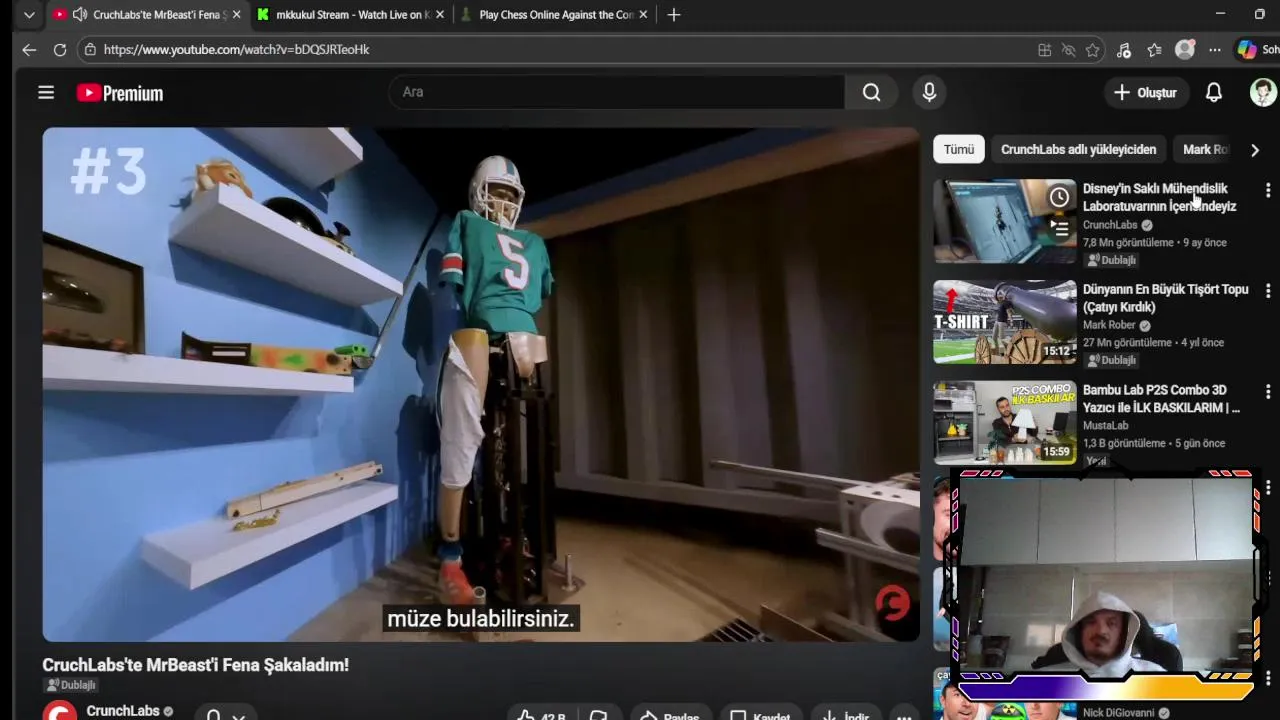The height and width of the screenshot is (720, 1280).
Task: Switch to Play Chess Online tab
Action: point(554,15)
